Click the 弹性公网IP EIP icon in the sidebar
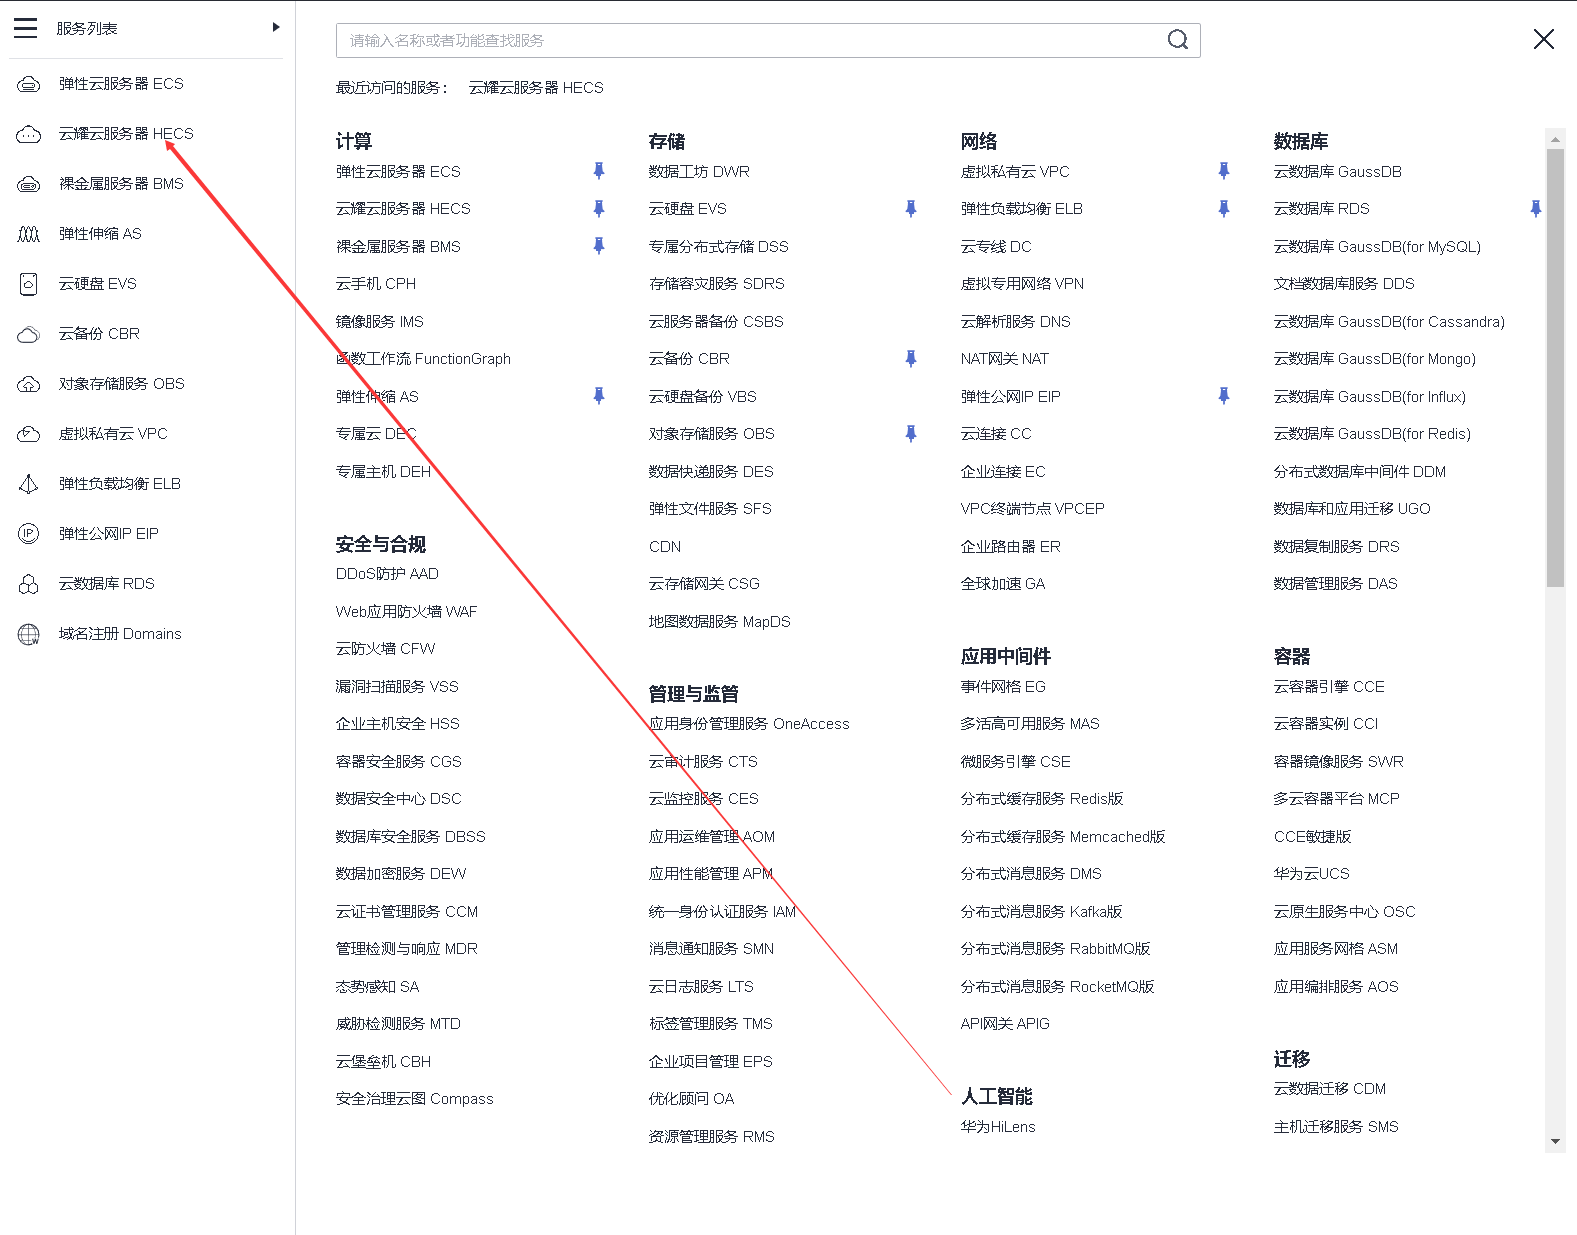This screenshot has width=1577, height=1235. coord(29,534)
